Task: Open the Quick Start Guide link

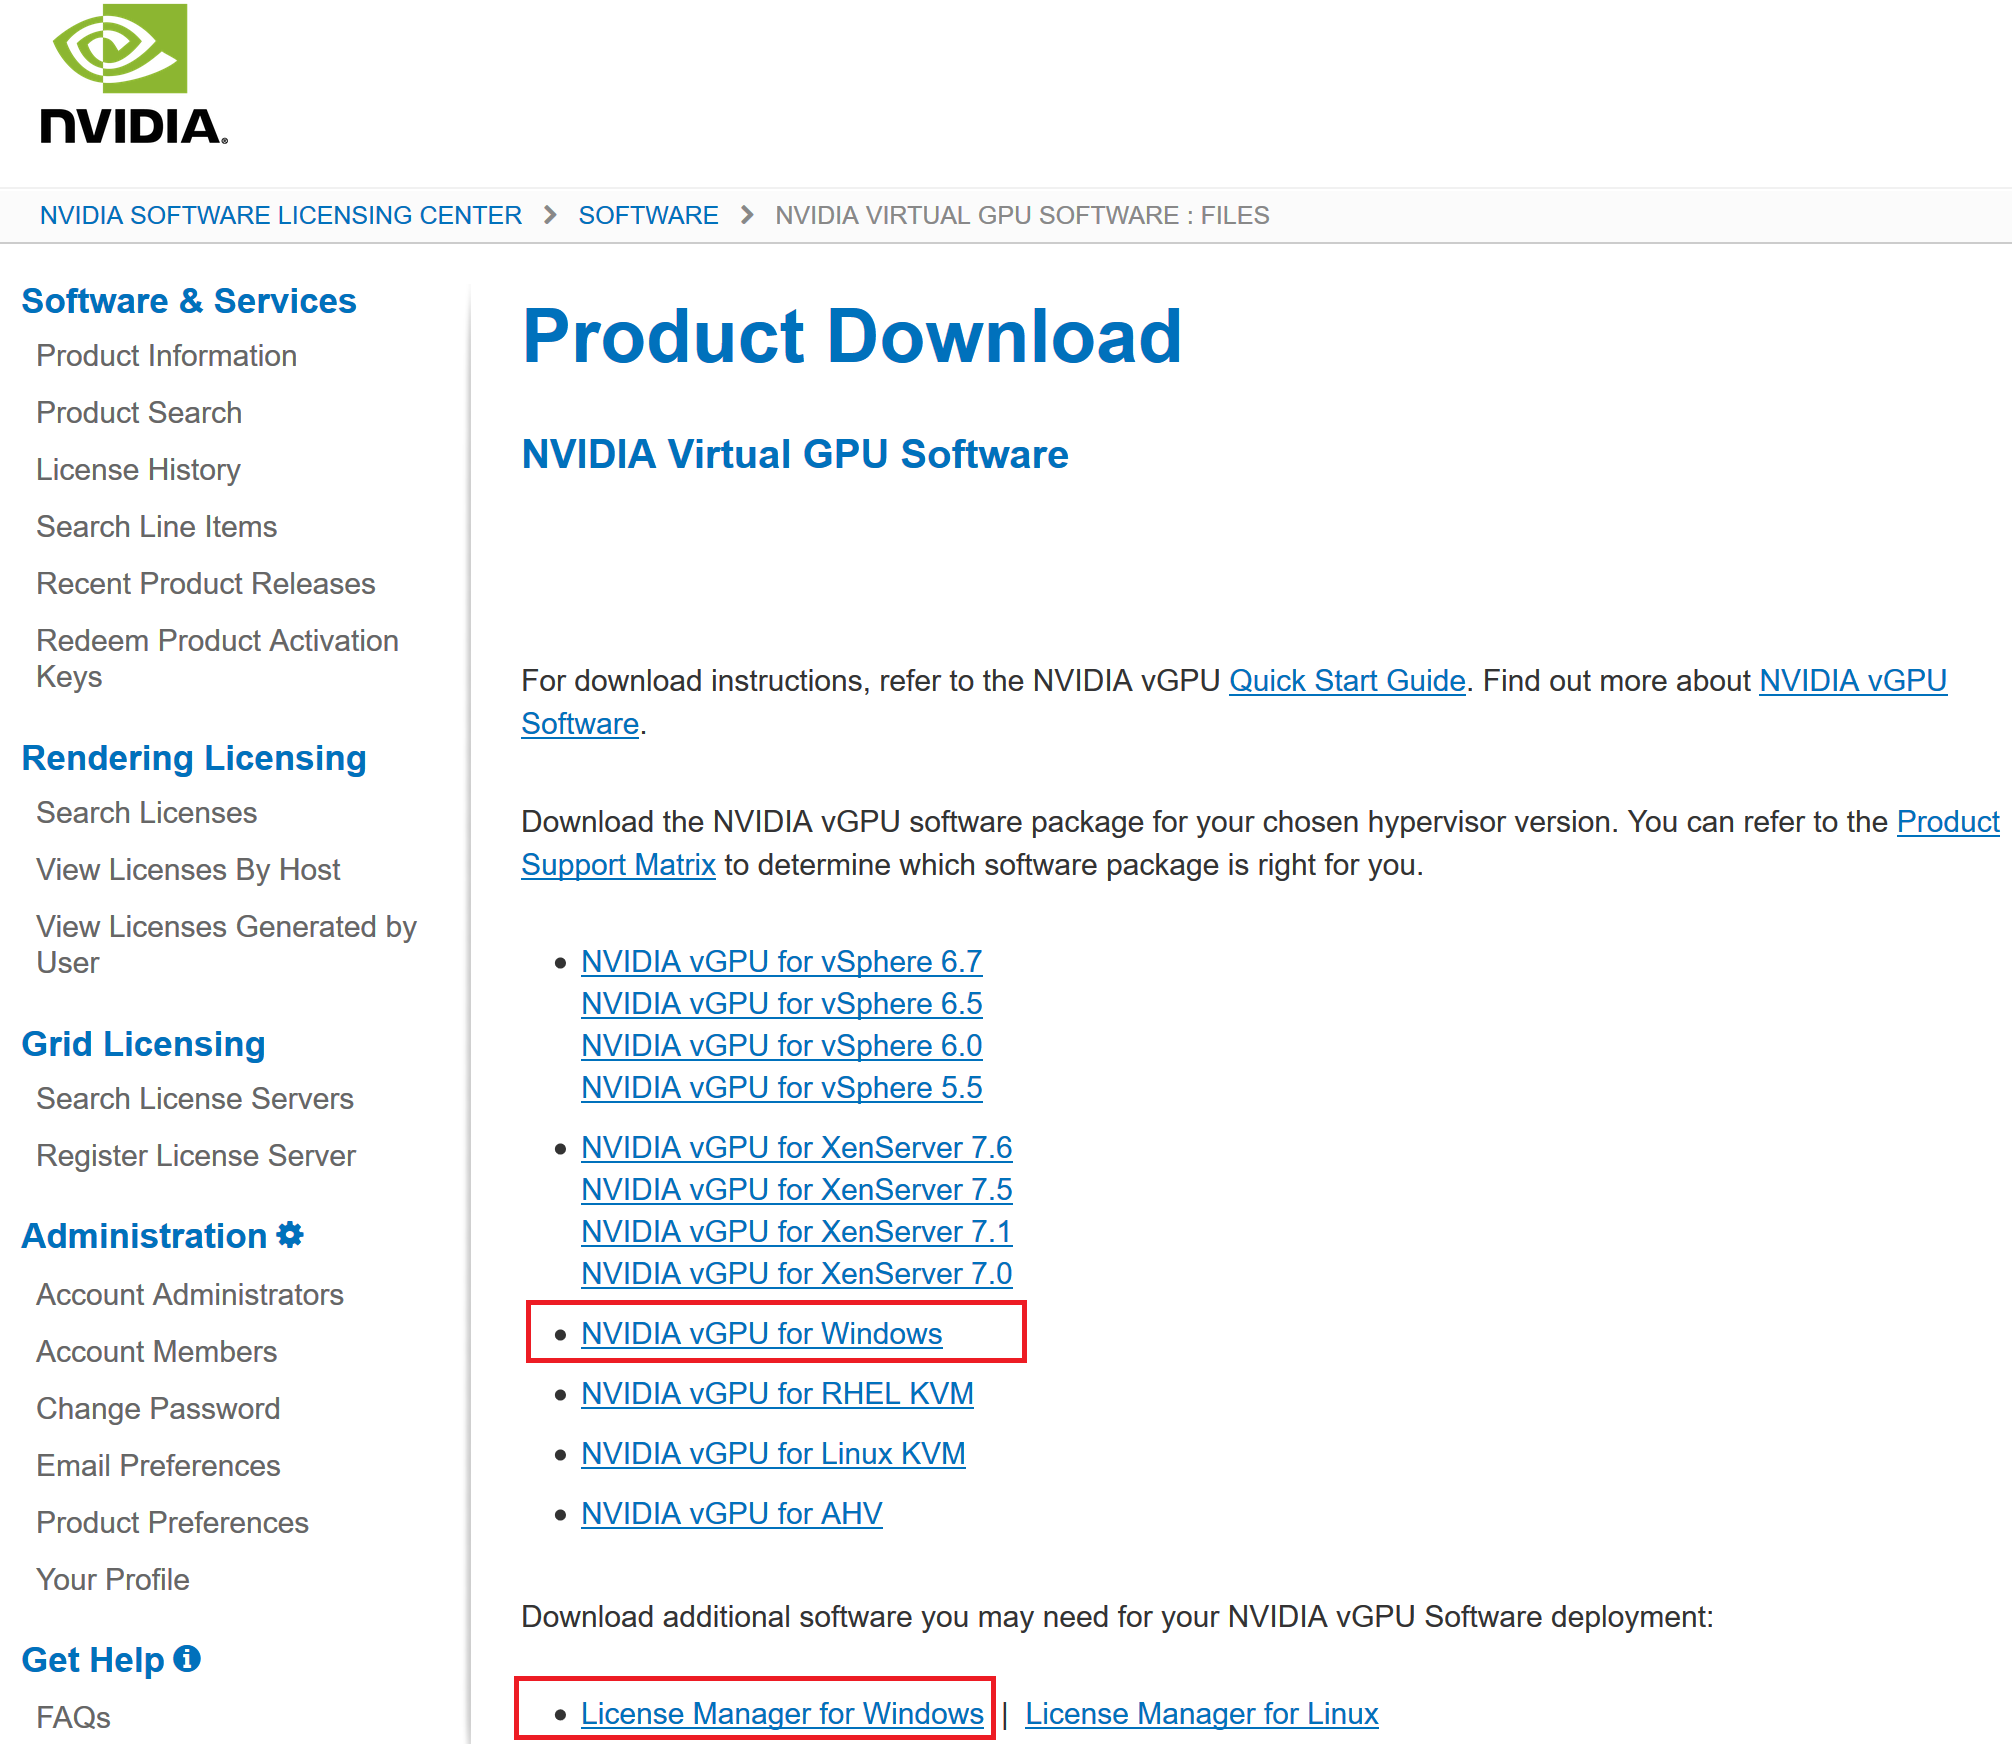Action: coord(1346,681)
